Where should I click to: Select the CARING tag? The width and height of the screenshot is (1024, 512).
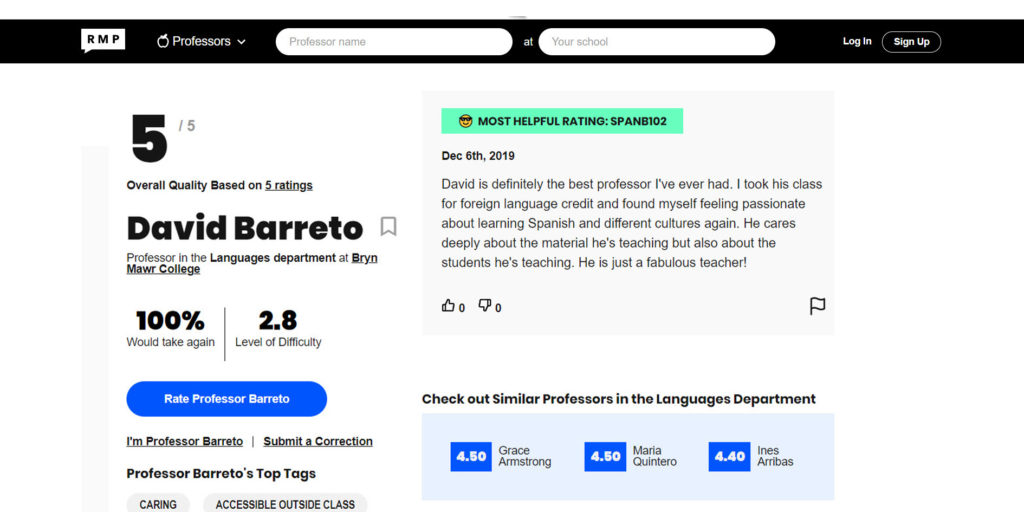tap(158, 504)
